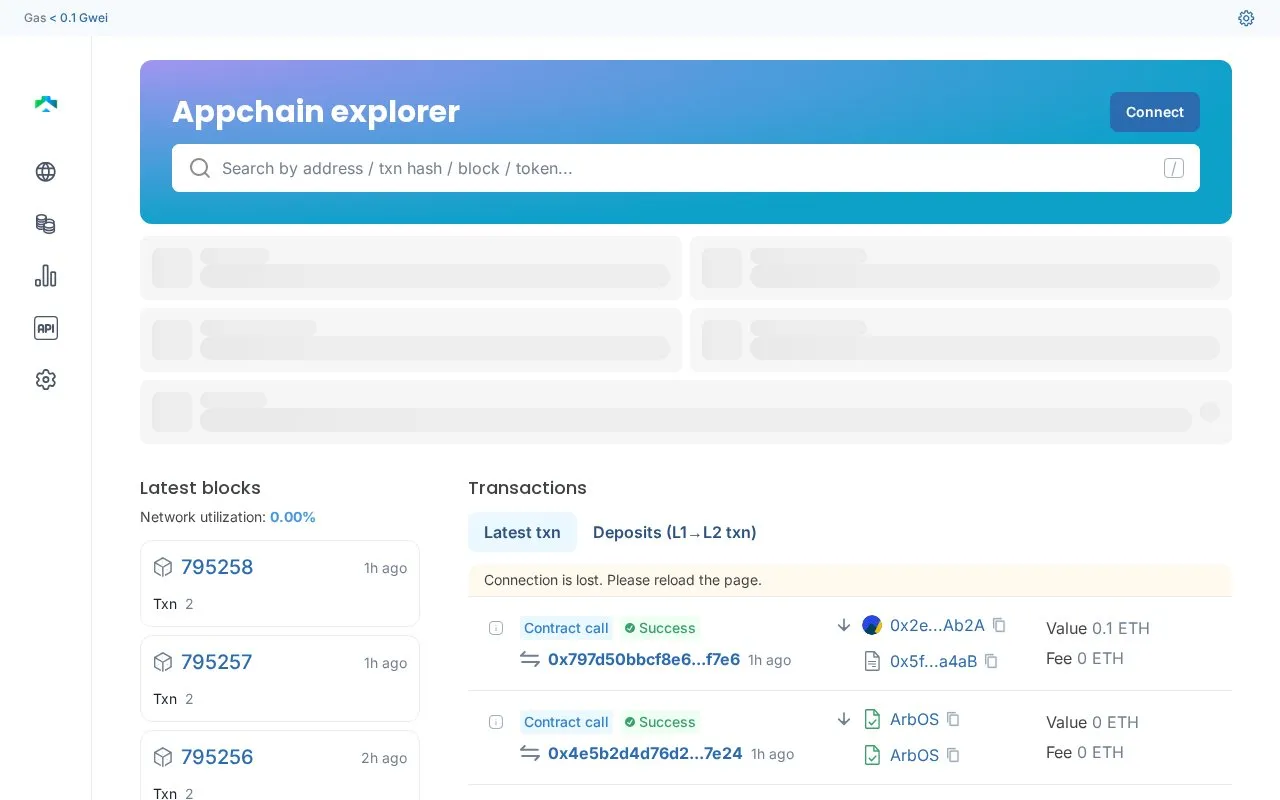Image resolution: width=1280 pixels, height=800 pixels.
Task: Open block 795258
Action: click(217, 567)
